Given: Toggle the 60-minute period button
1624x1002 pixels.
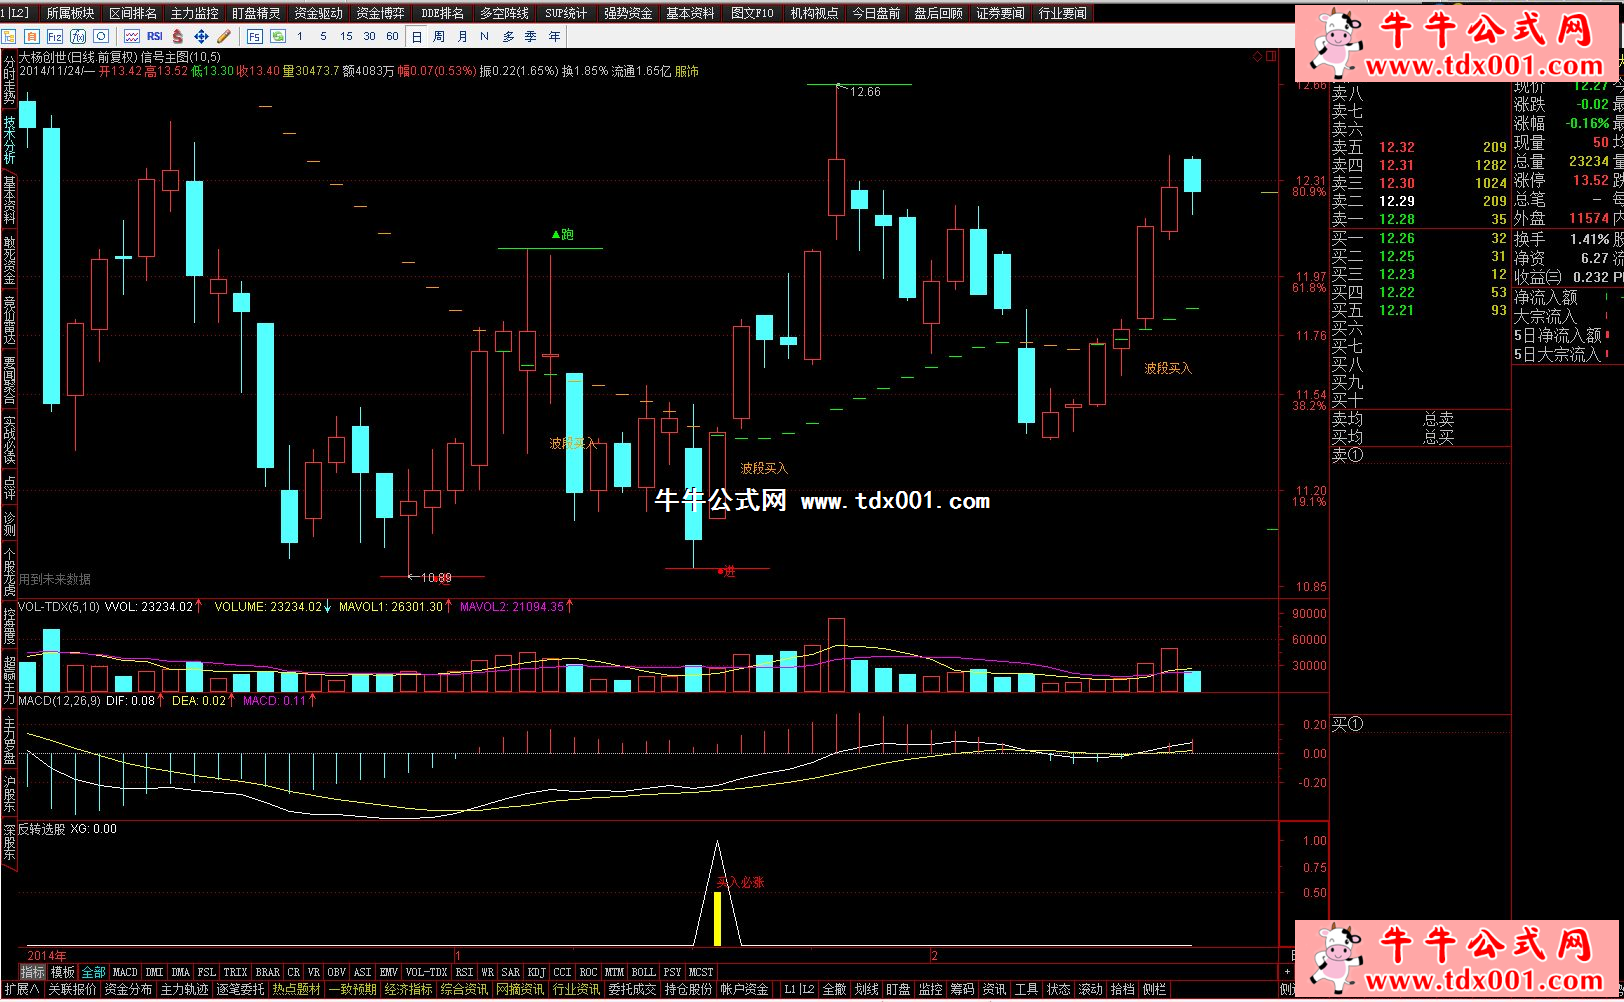Looking at the screenshot, I should [392, 36].
